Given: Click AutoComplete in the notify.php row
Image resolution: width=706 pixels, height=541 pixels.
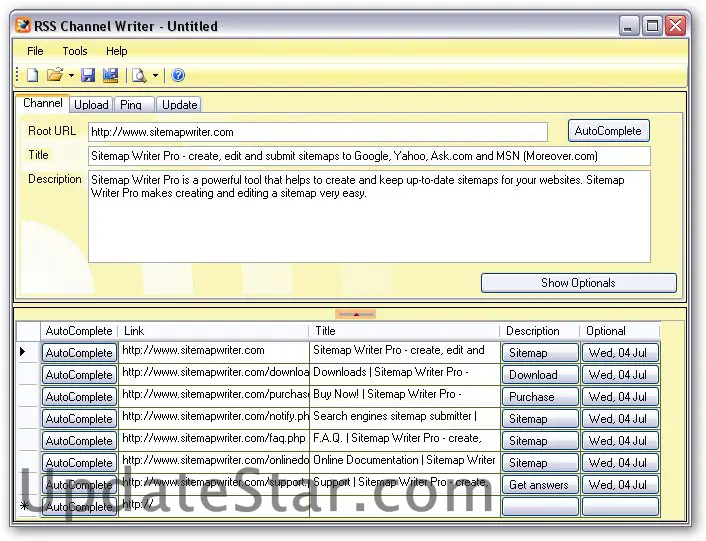Looking at the screenshot, I should coord(80,419).
